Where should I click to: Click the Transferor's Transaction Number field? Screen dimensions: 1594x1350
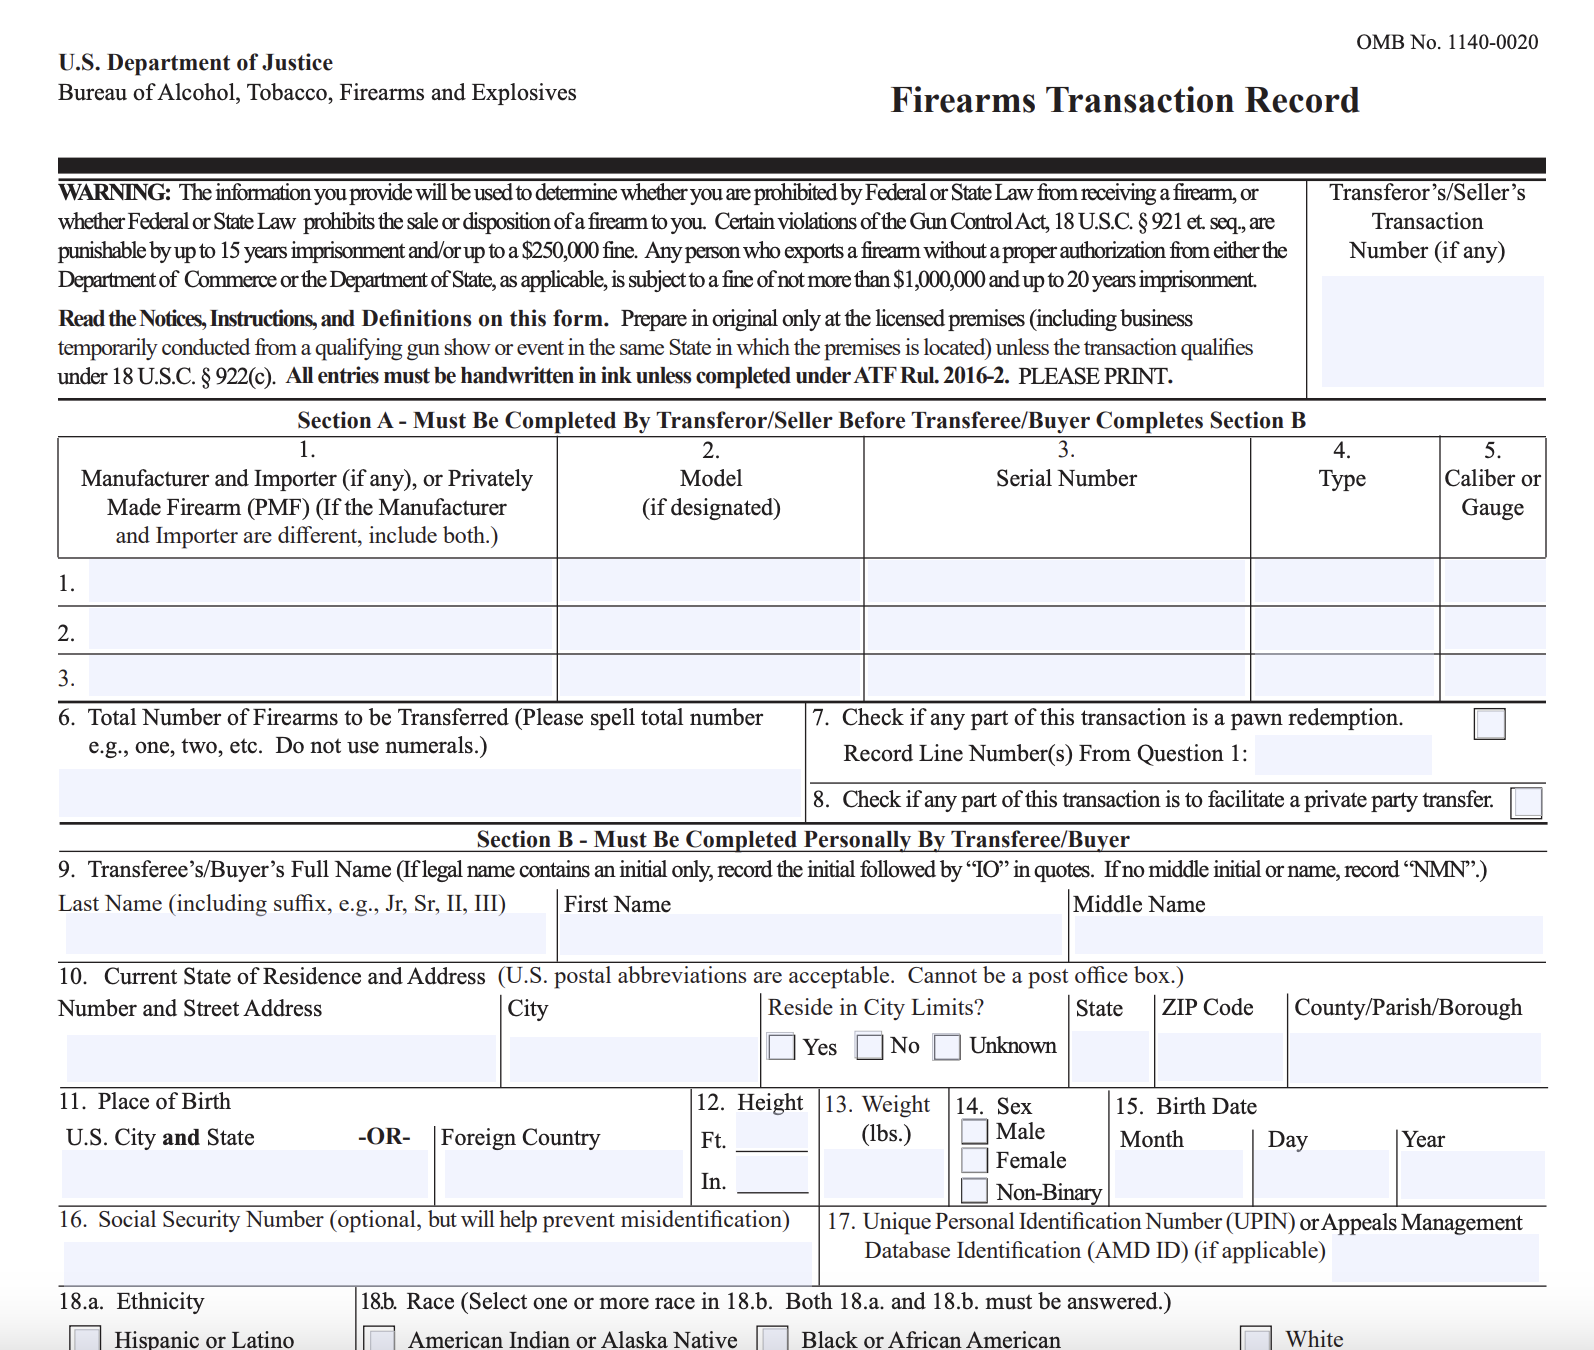[x=1432, y=331]
